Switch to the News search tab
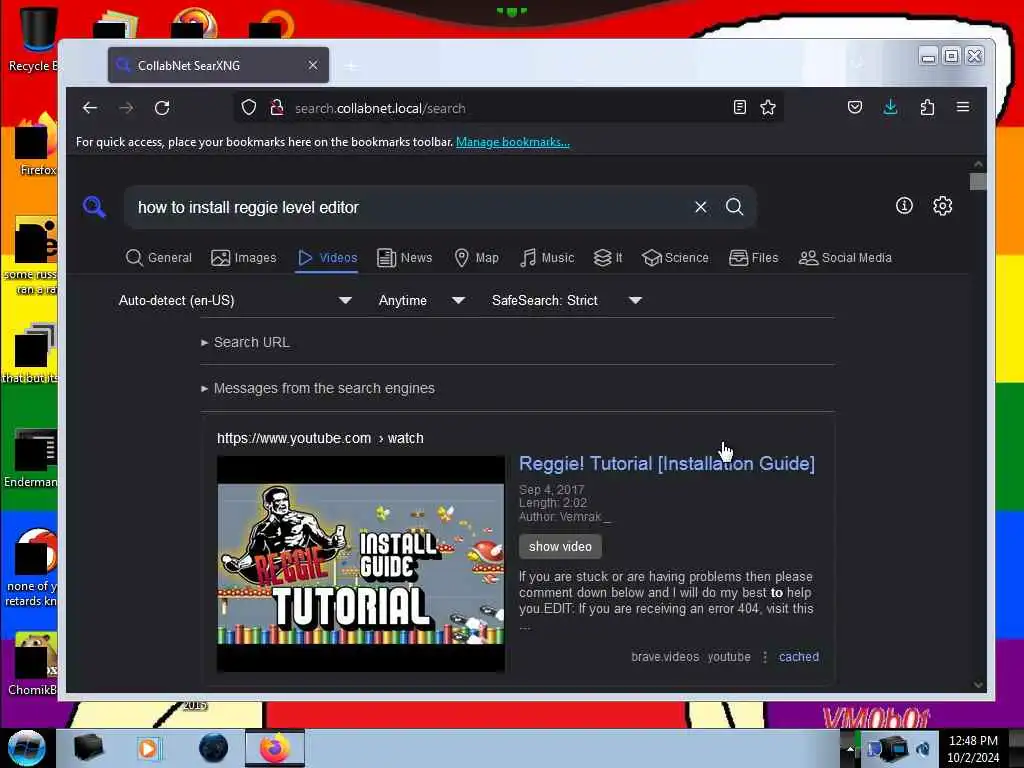This screenshot has width=1024, height=768. tap(405, 258)
